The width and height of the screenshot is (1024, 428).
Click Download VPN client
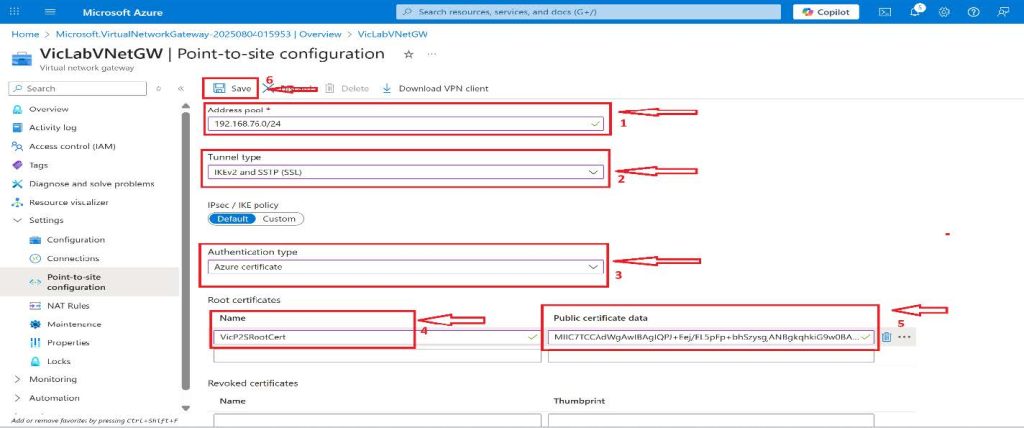[436, 88]
